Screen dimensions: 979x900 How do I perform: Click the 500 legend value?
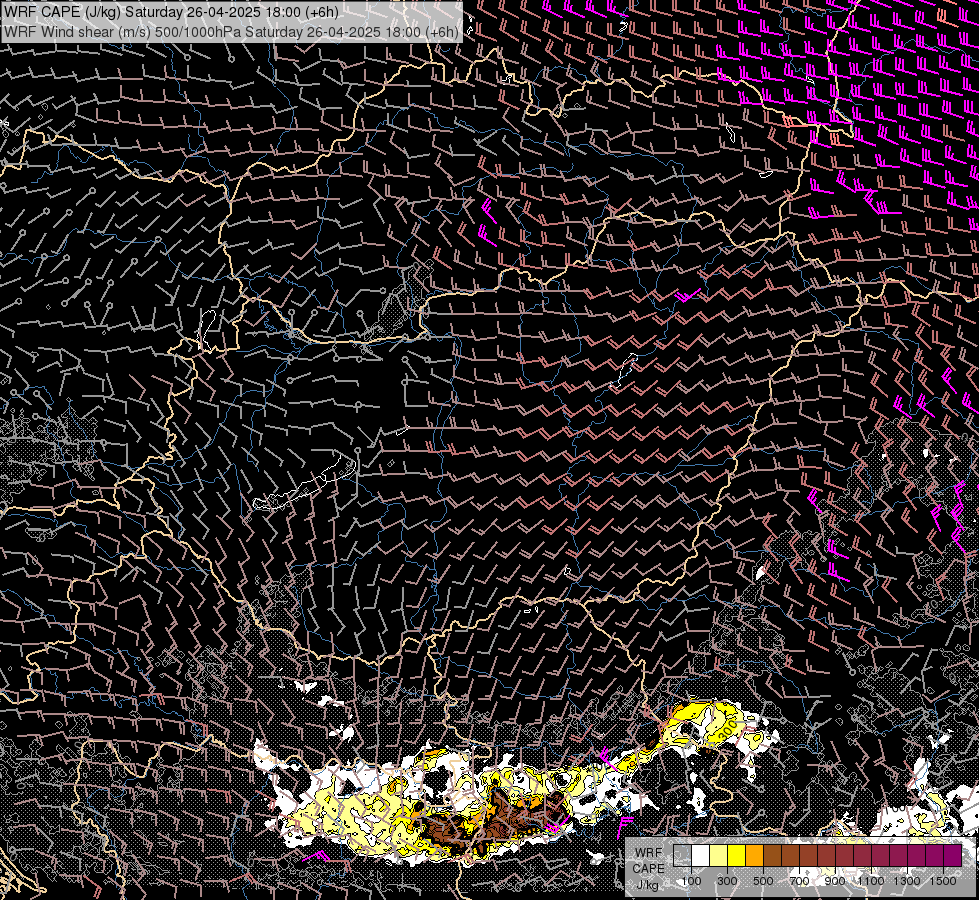[x=763, y=881]
